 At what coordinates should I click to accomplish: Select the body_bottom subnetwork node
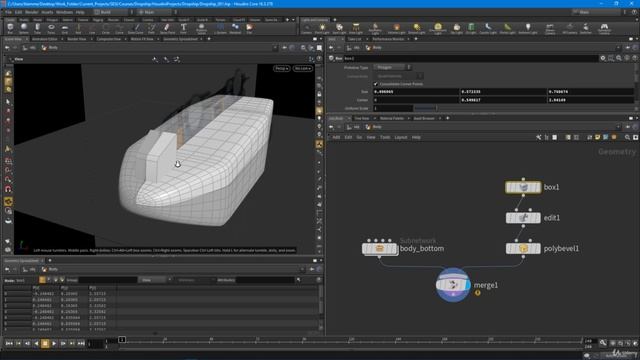(x=380, y=249)
